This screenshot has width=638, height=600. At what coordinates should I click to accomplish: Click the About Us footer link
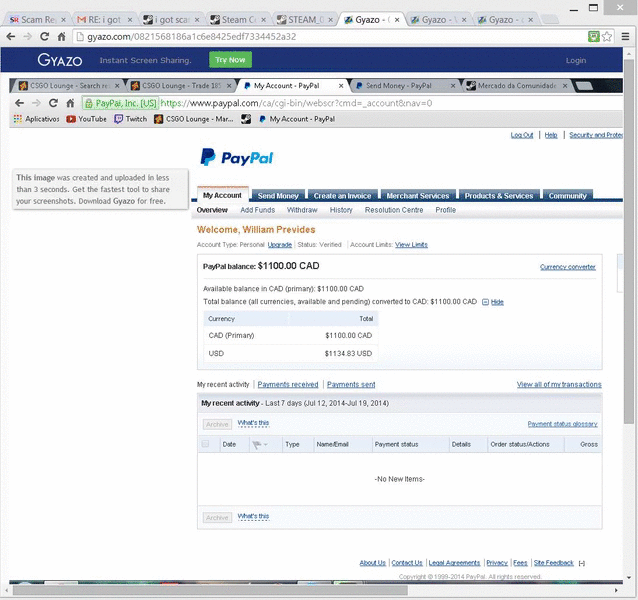[372, 563]
